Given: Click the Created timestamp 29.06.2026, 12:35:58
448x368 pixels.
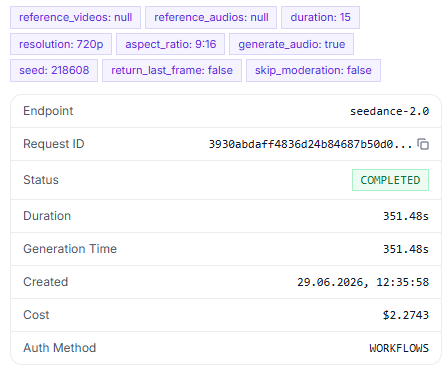Looking at the screenshot, I should coord(363,282).
